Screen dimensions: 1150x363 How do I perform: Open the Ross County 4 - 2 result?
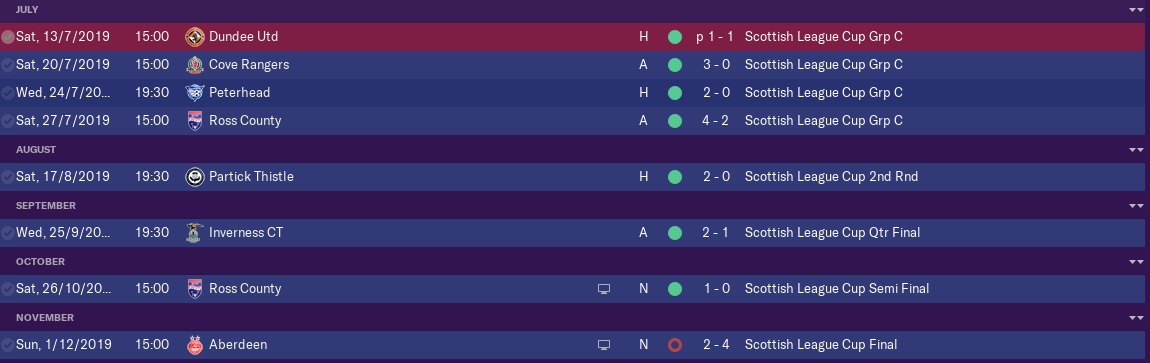click(715, 120)
